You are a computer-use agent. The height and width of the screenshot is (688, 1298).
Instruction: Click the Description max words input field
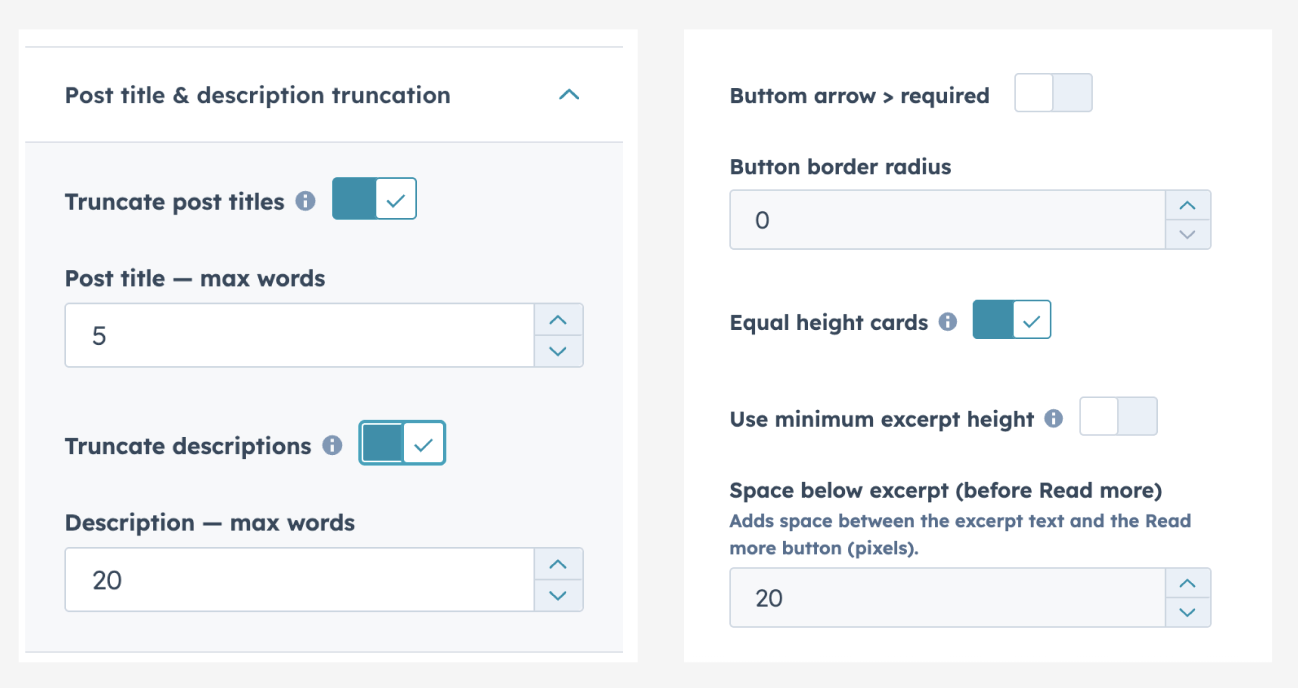tap(299, 580)
